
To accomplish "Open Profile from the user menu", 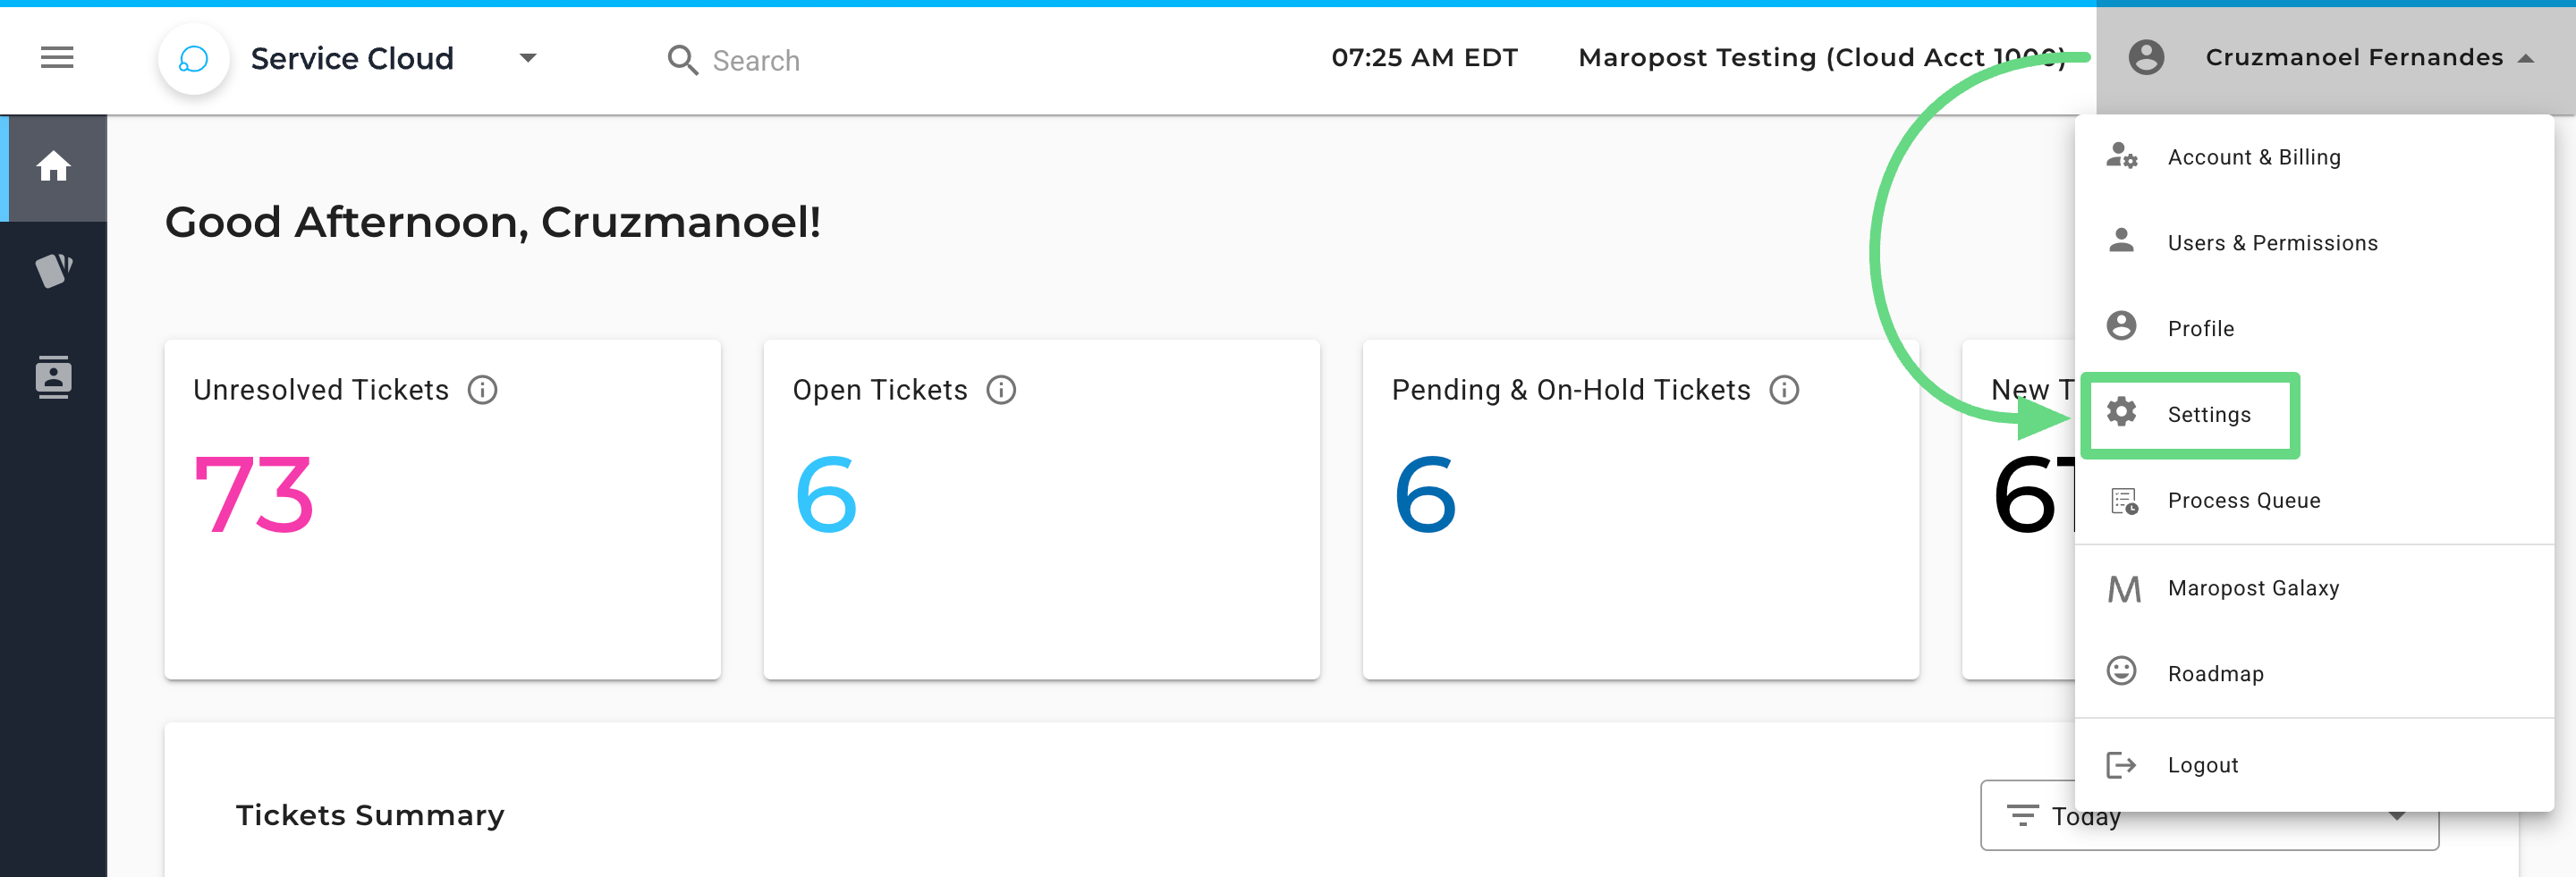I will [x=2200, y=329].
